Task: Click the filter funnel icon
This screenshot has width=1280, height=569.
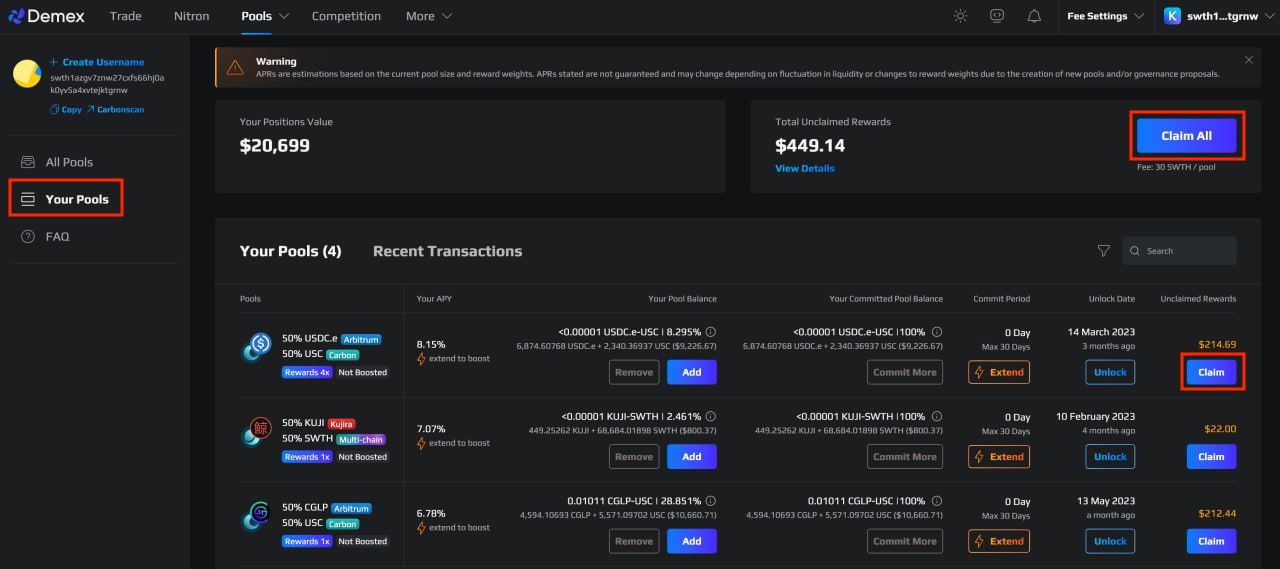Action: click(x=1104, y=251)
